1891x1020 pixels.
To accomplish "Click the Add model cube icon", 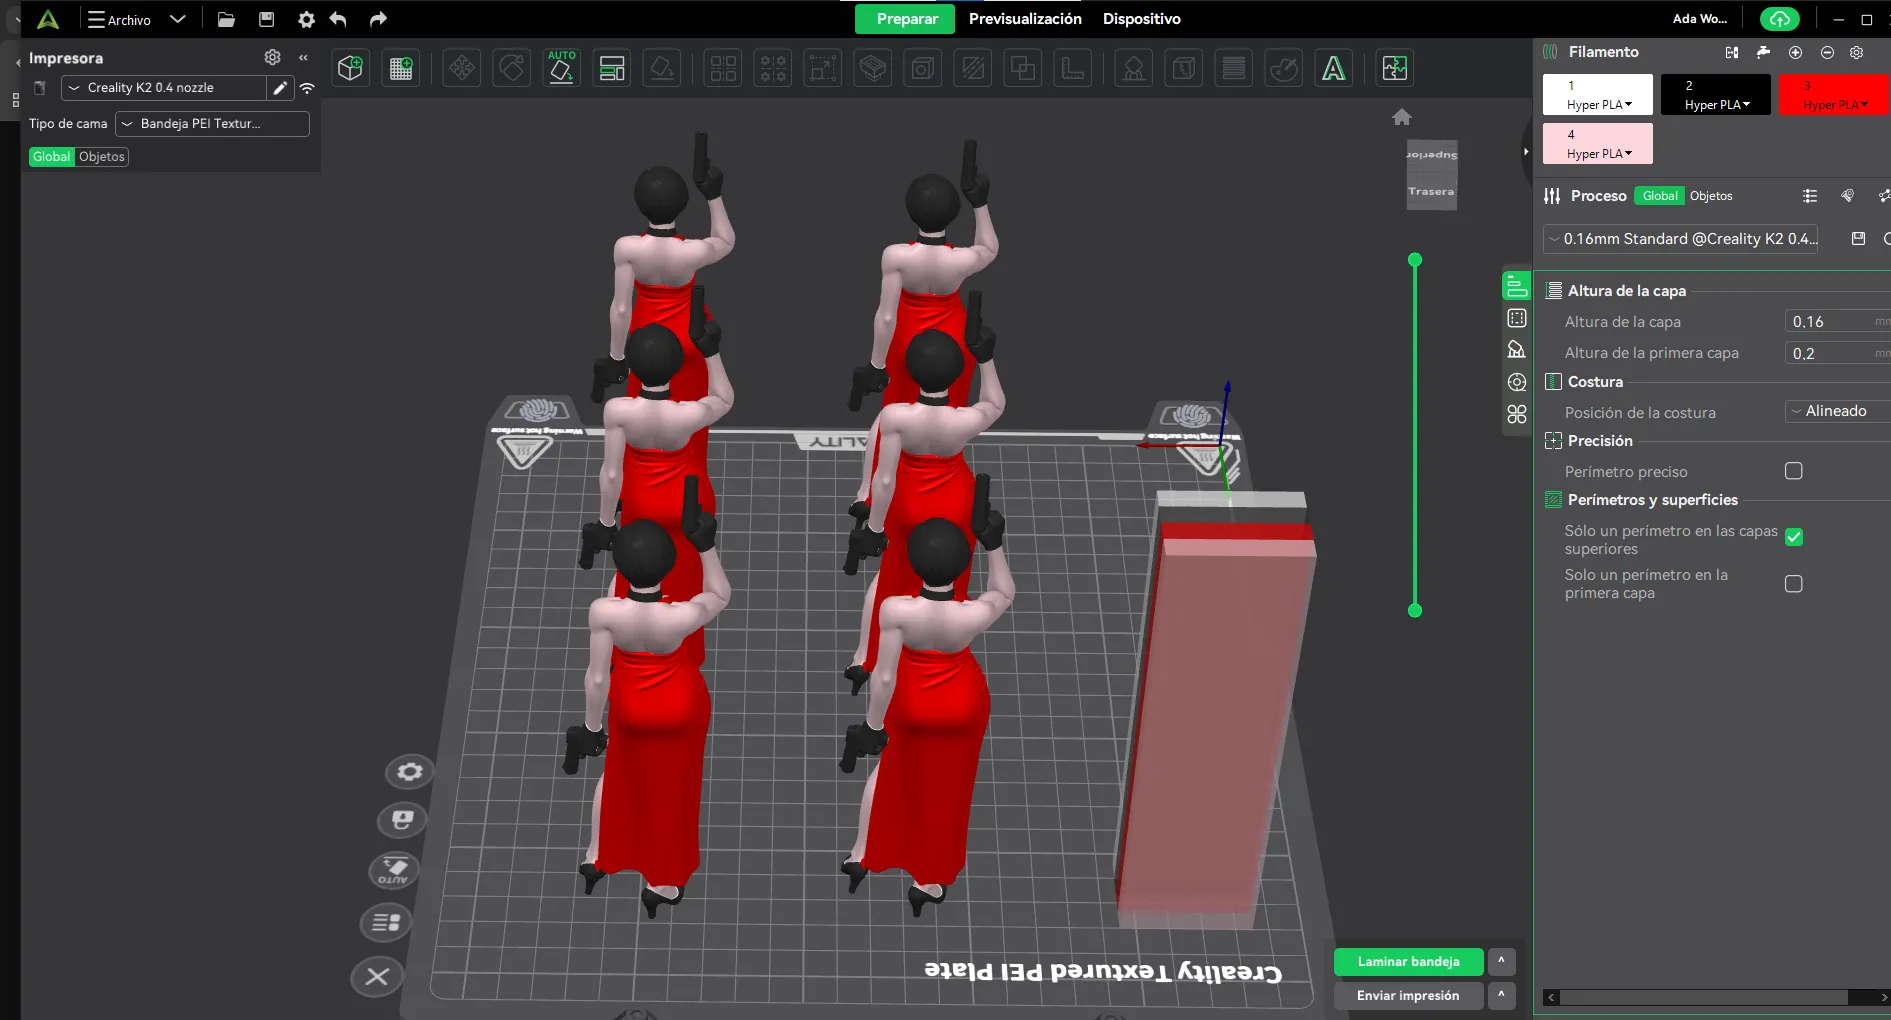I will [x=350, y=68].
